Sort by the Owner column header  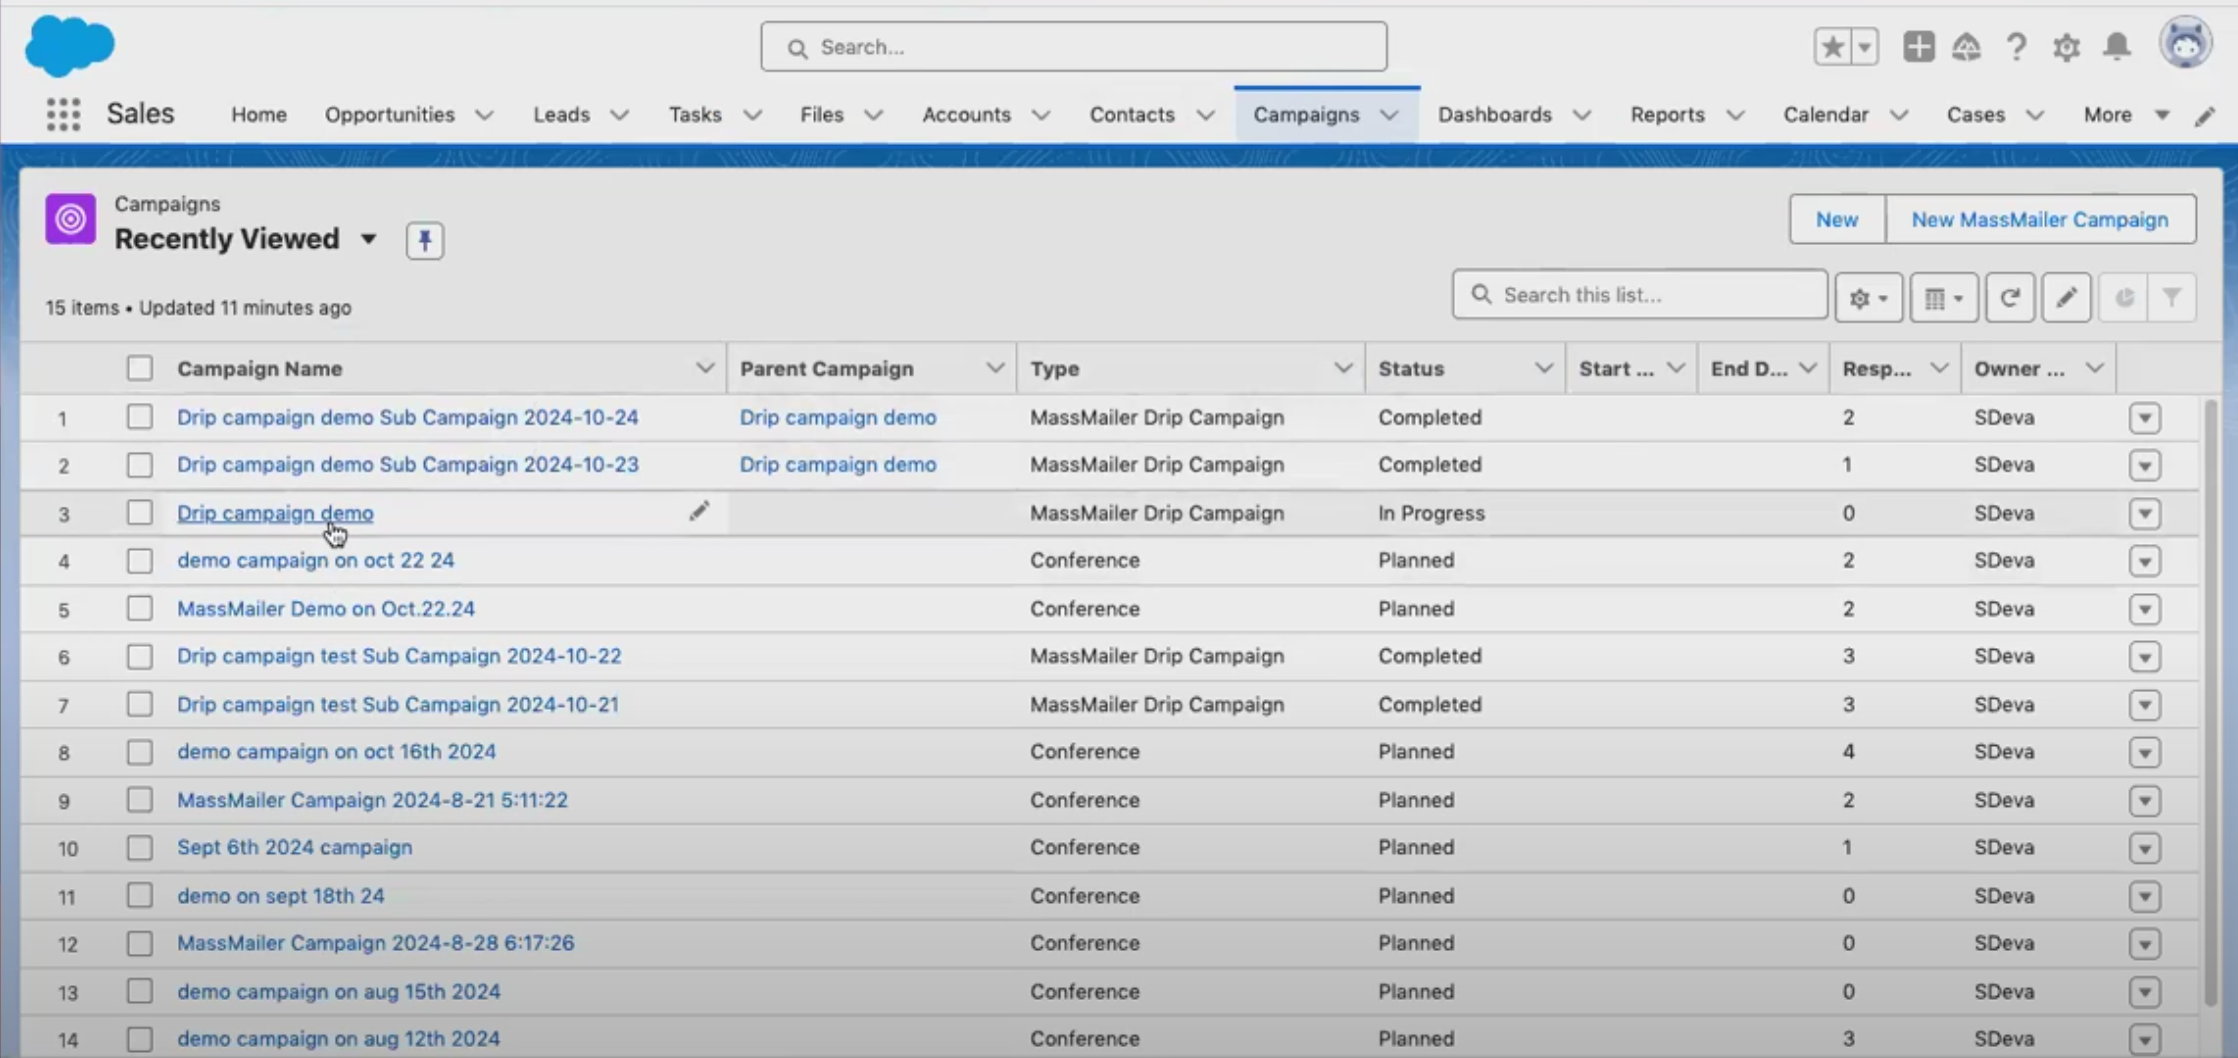tap(2019, 368)
